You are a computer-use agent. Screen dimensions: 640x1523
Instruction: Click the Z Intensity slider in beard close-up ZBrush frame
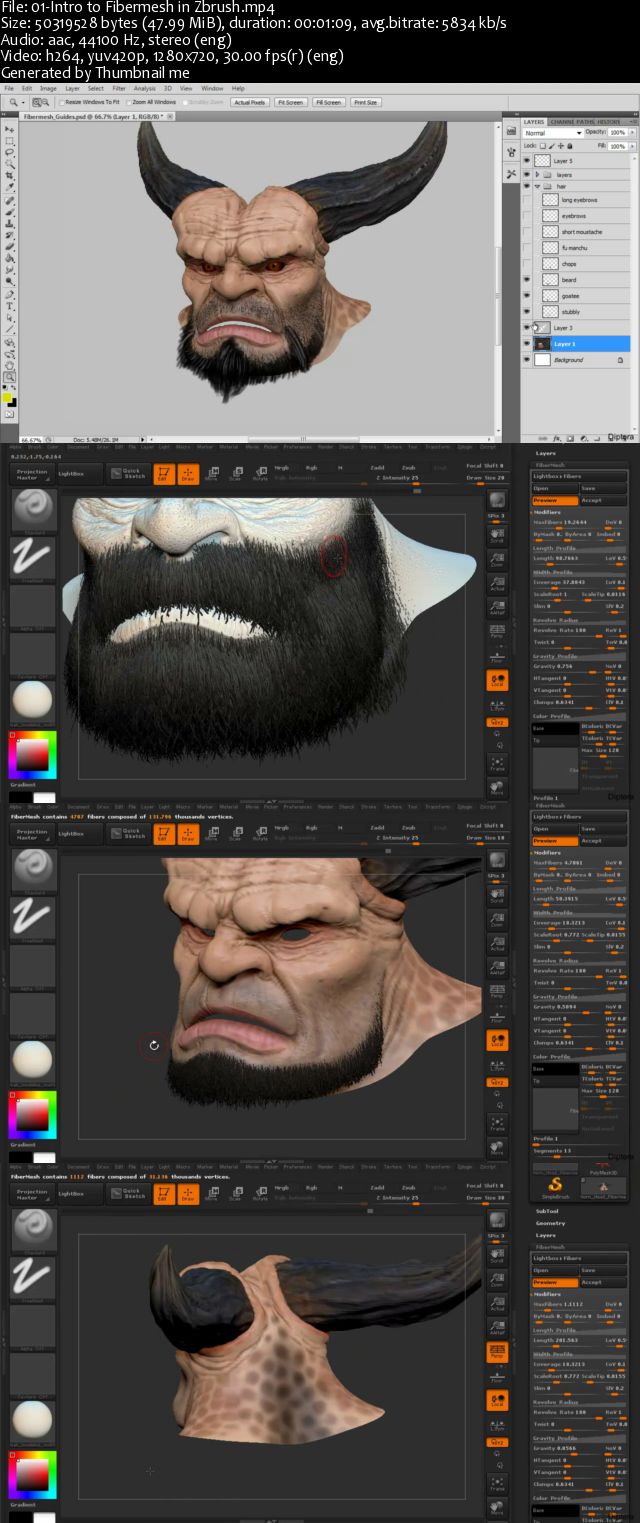416,478
